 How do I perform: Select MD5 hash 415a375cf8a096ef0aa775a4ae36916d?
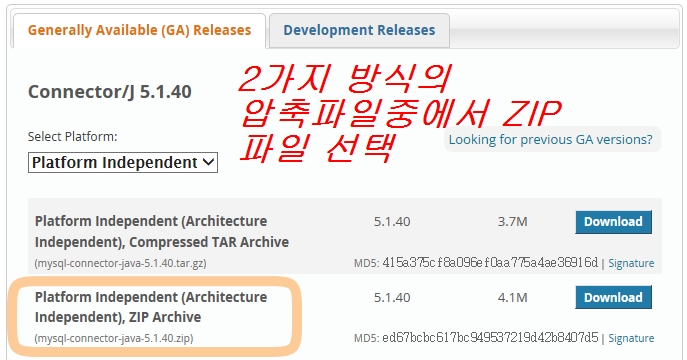pyautogui.click(x=490, y=263)
